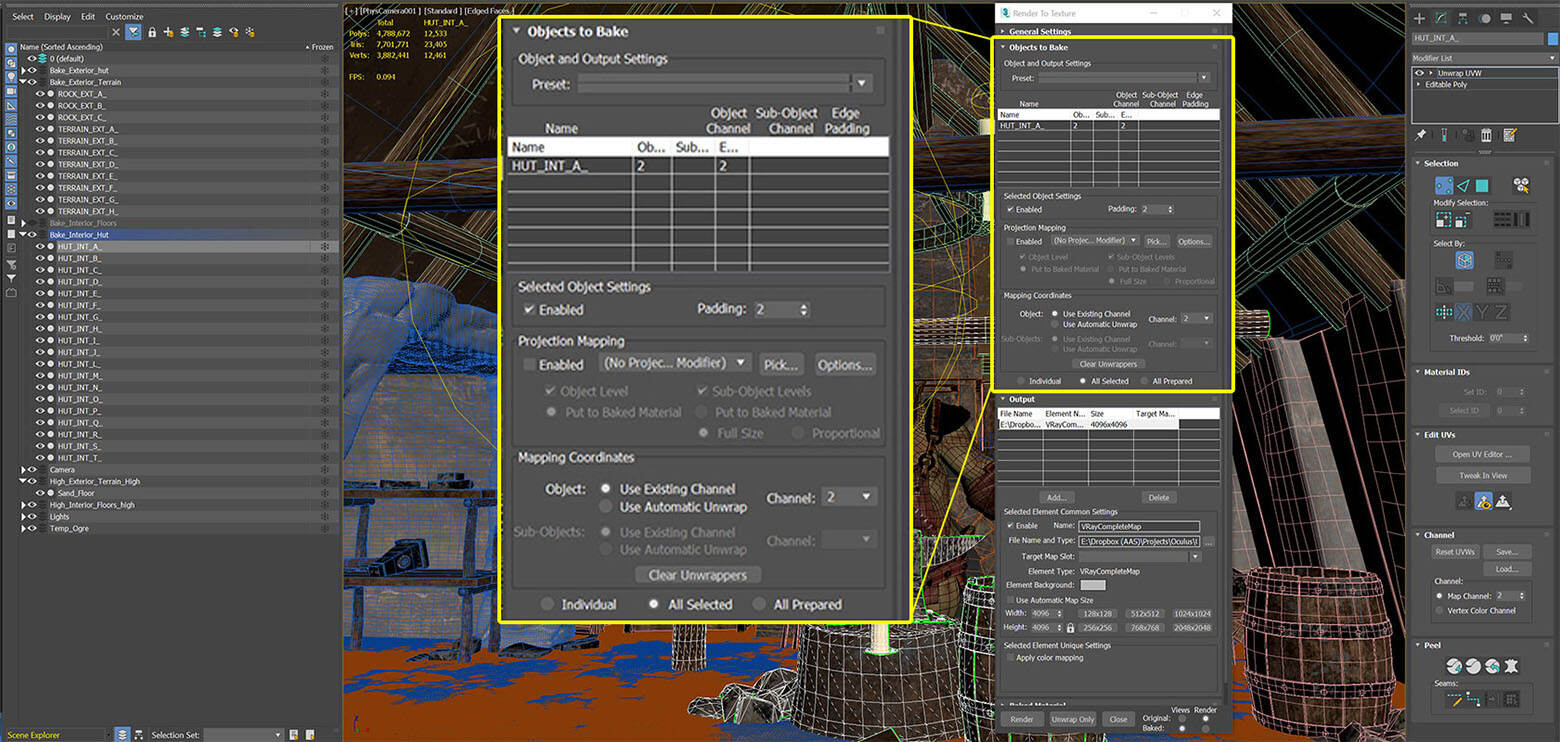Image resolution: width=1560 pixels, height=742 pixels.
Task: Click remove modifier trash icon
Action: tap(1487, 135)
